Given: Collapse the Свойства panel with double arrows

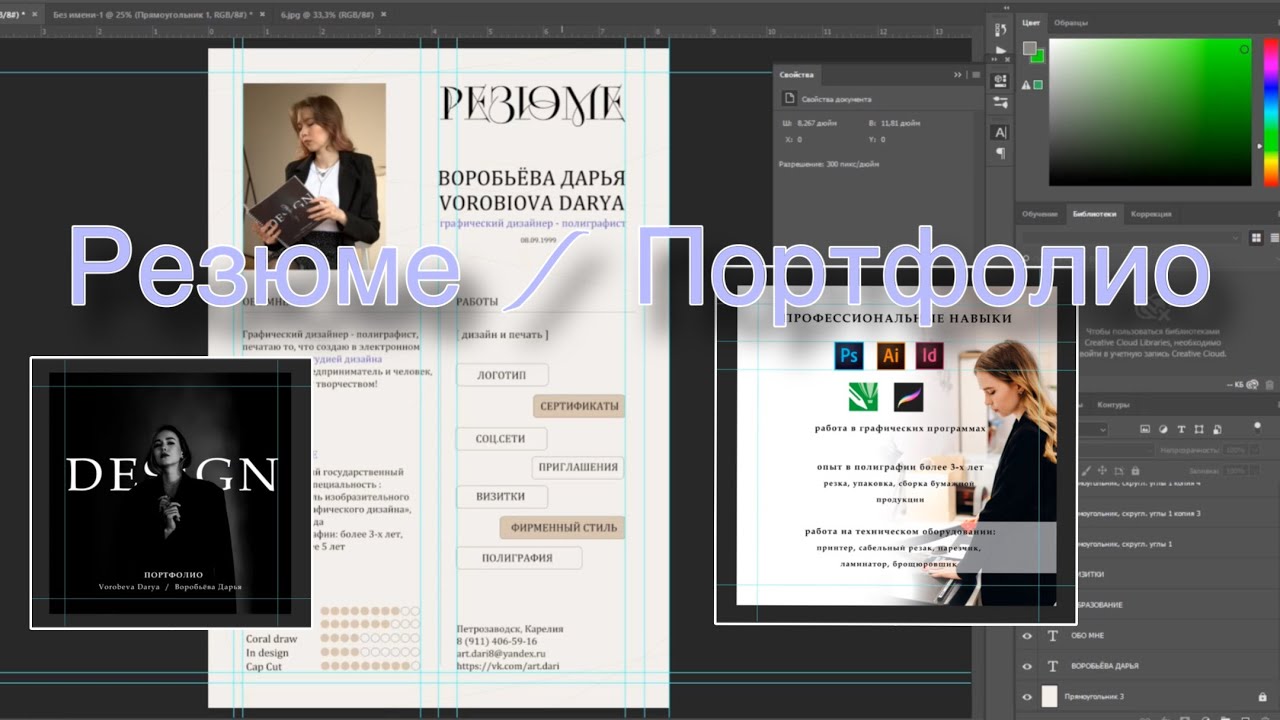Looking at the screenshot, I should pos(957,75).
